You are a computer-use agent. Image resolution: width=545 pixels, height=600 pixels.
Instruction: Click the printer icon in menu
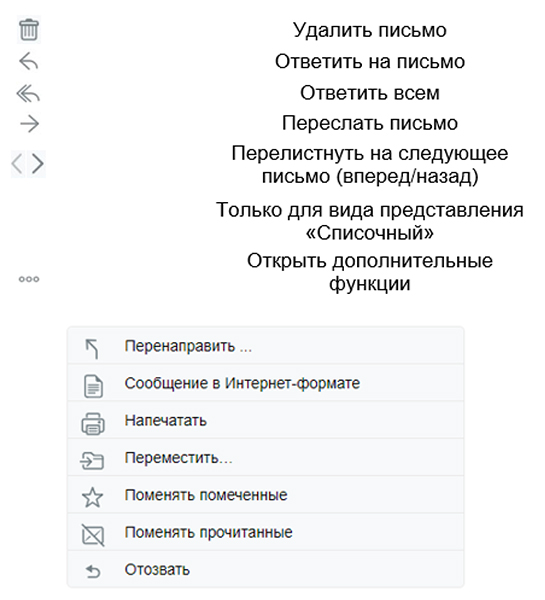(x=93, y=424)
